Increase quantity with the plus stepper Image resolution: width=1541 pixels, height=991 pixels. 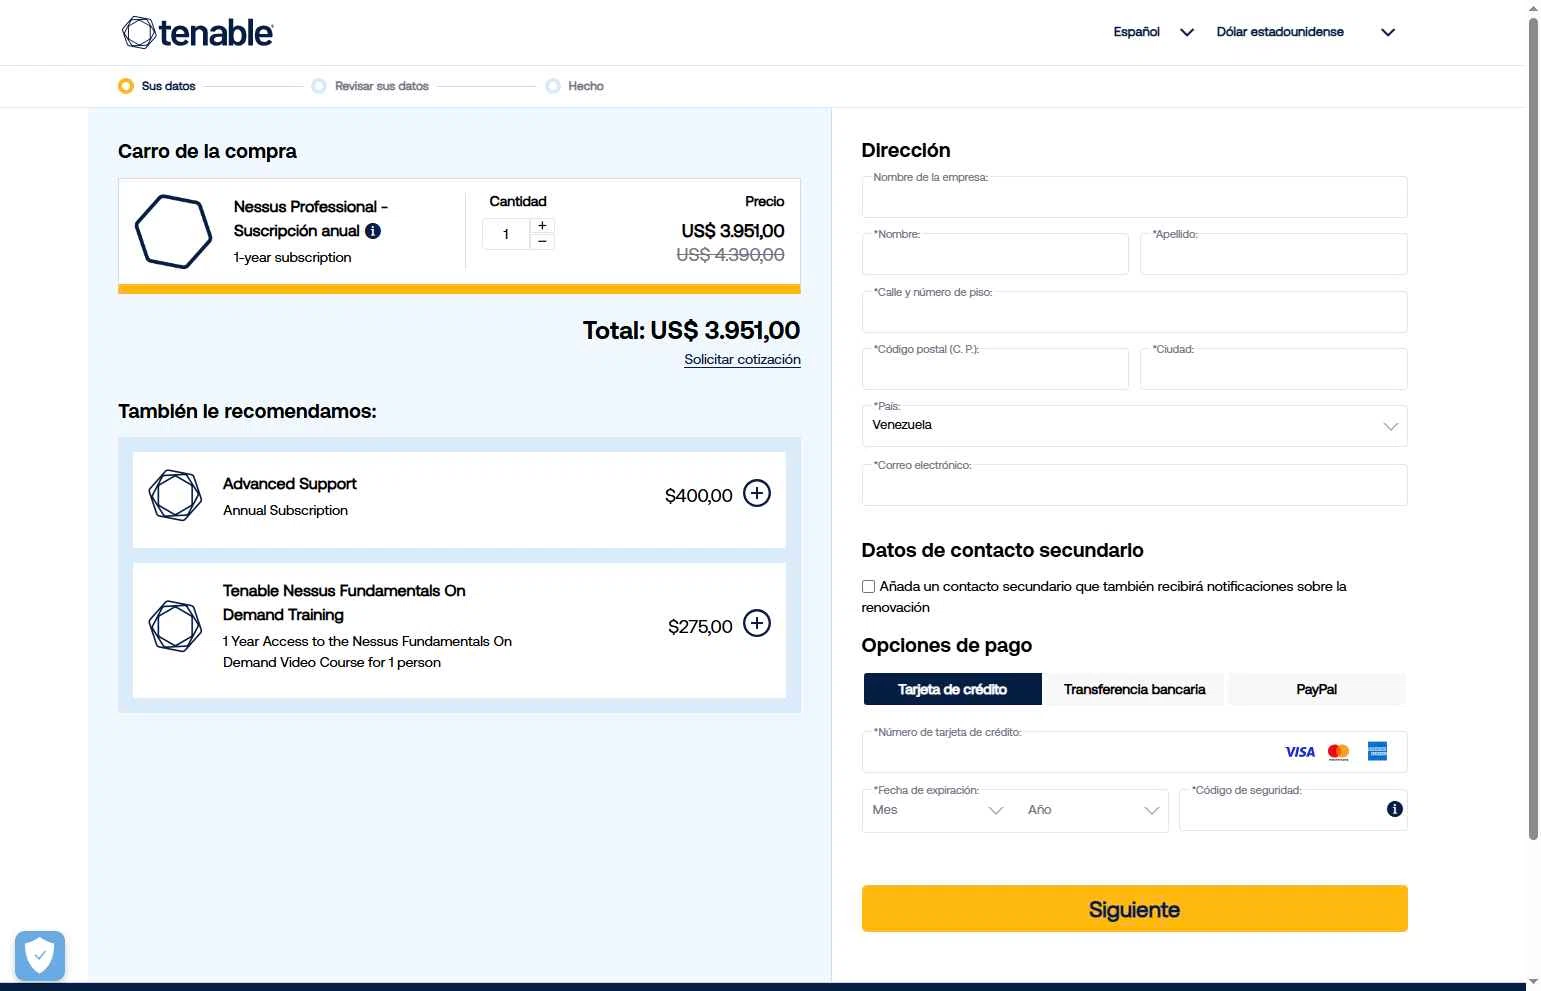pos(542,226)
